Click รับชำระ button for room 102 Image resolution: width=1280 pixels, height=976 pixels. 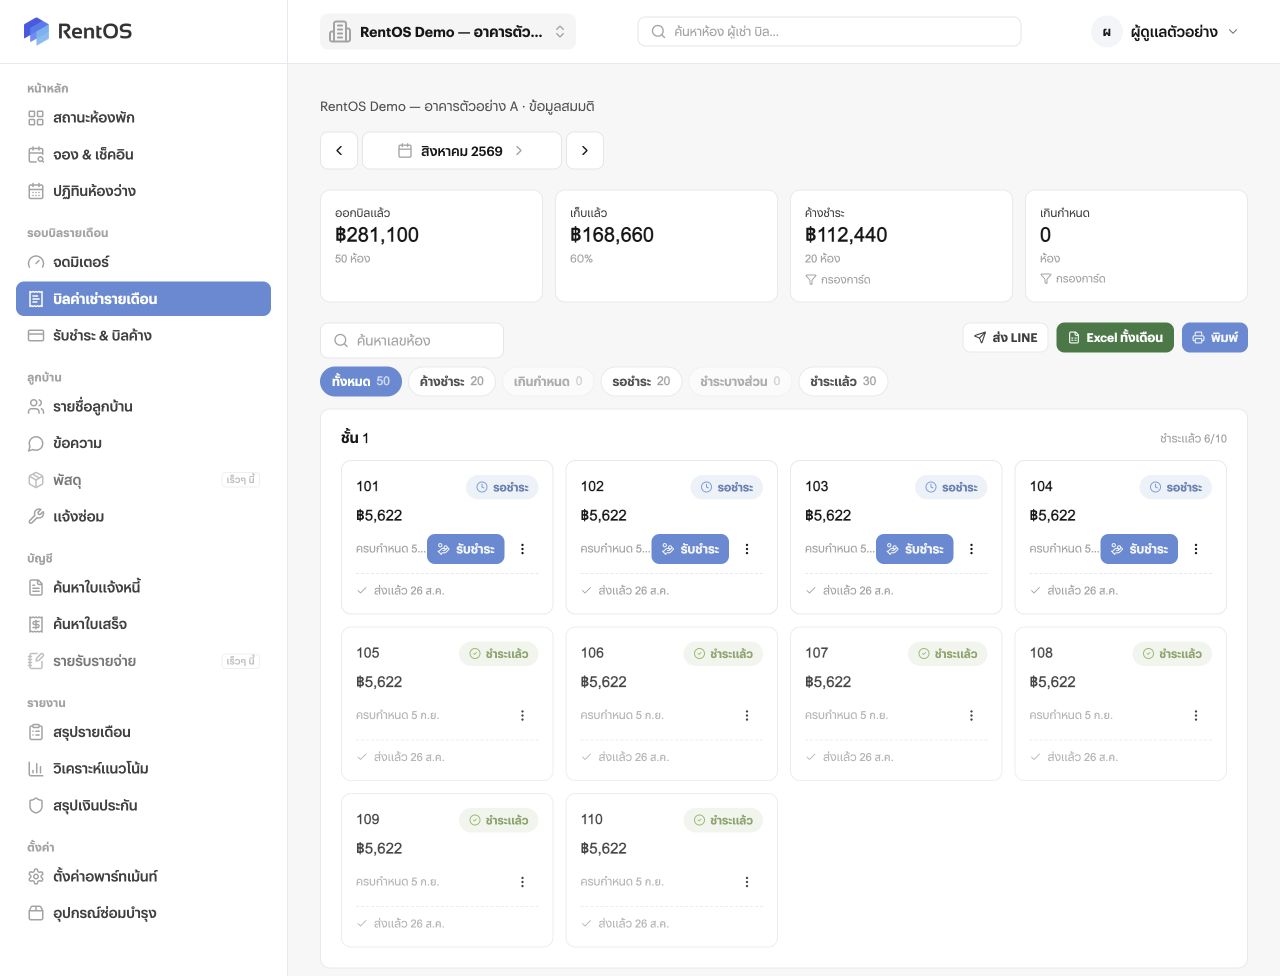691,549
